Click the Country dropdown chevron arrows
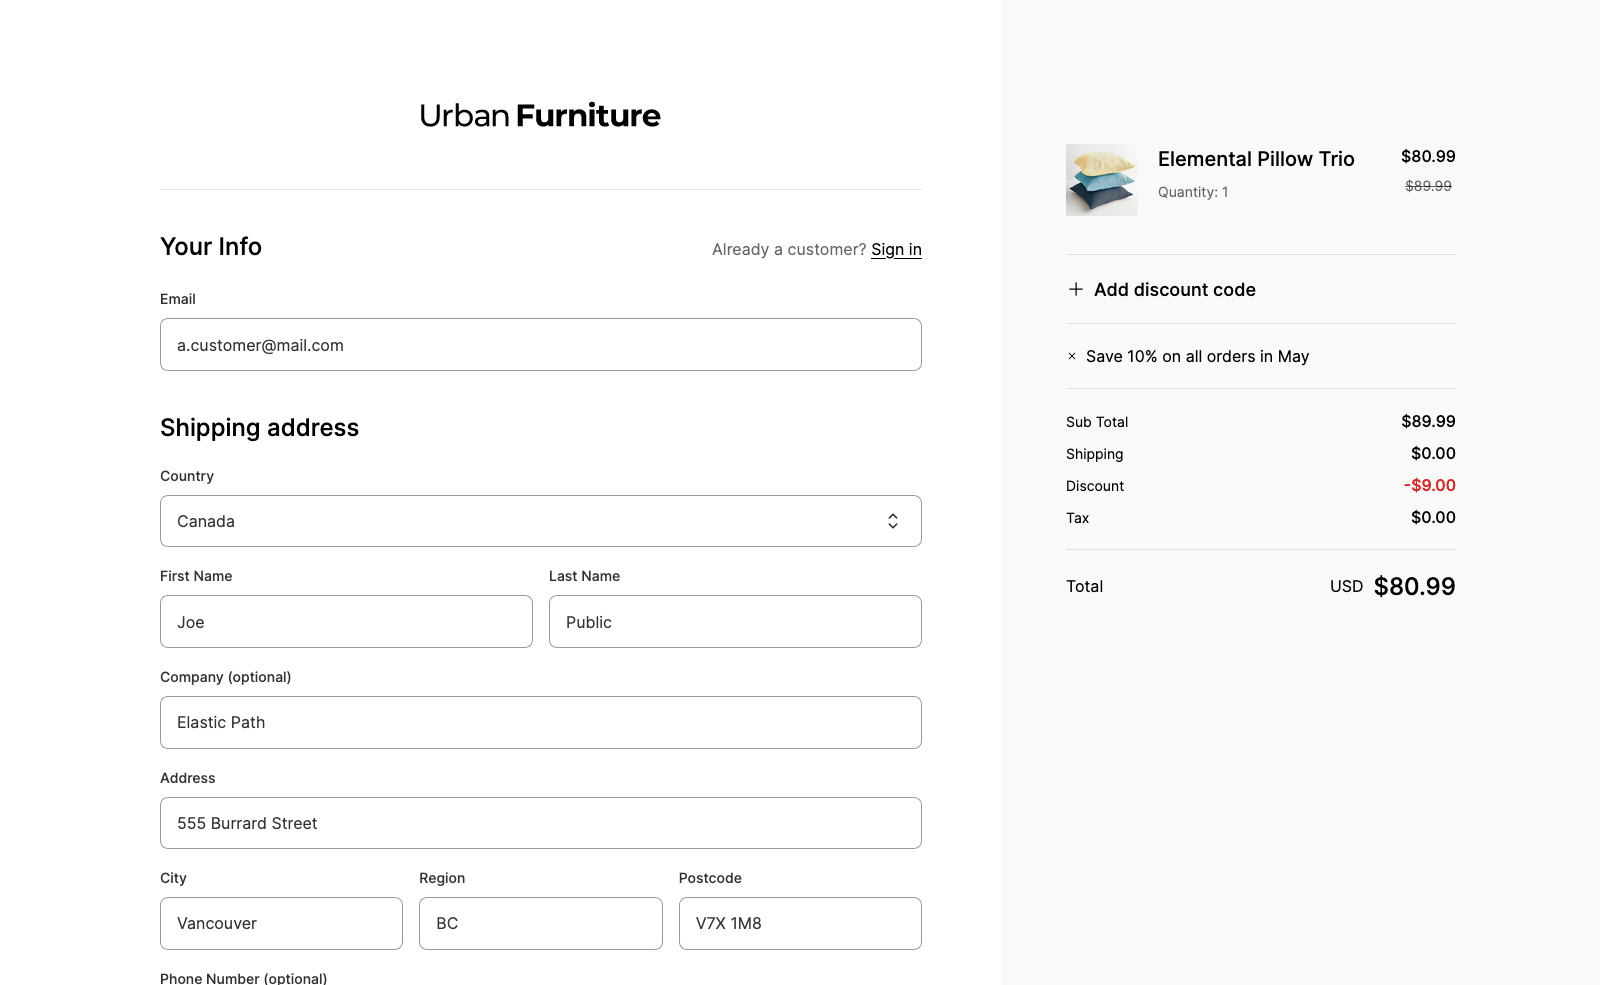Viewport: 1600px width, 985px height. point(892,521)
